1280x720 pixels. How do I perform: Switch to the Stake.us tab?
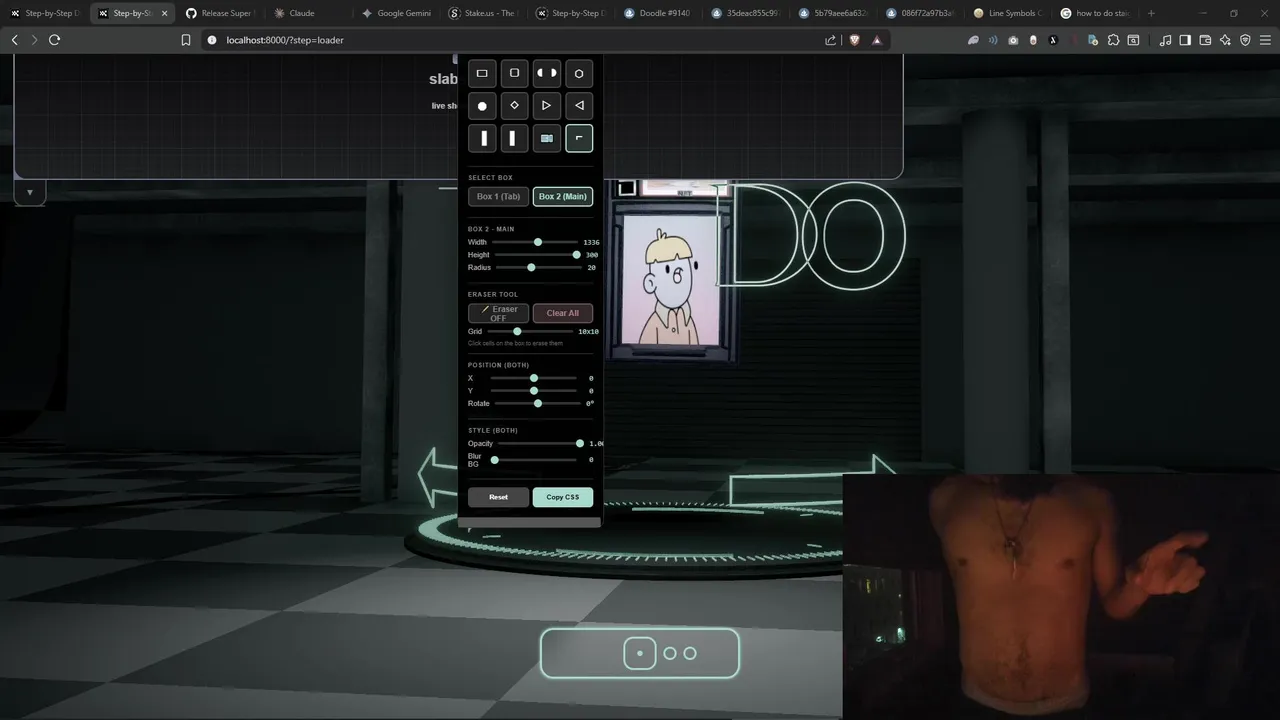[484, 13]
